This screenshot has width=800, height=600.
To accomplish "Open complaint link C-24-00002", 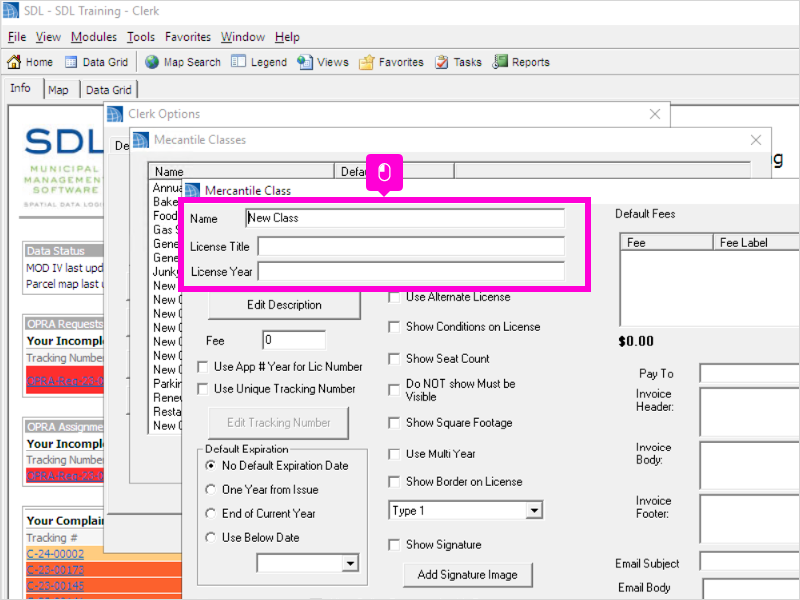I will [x=55, y=554].
